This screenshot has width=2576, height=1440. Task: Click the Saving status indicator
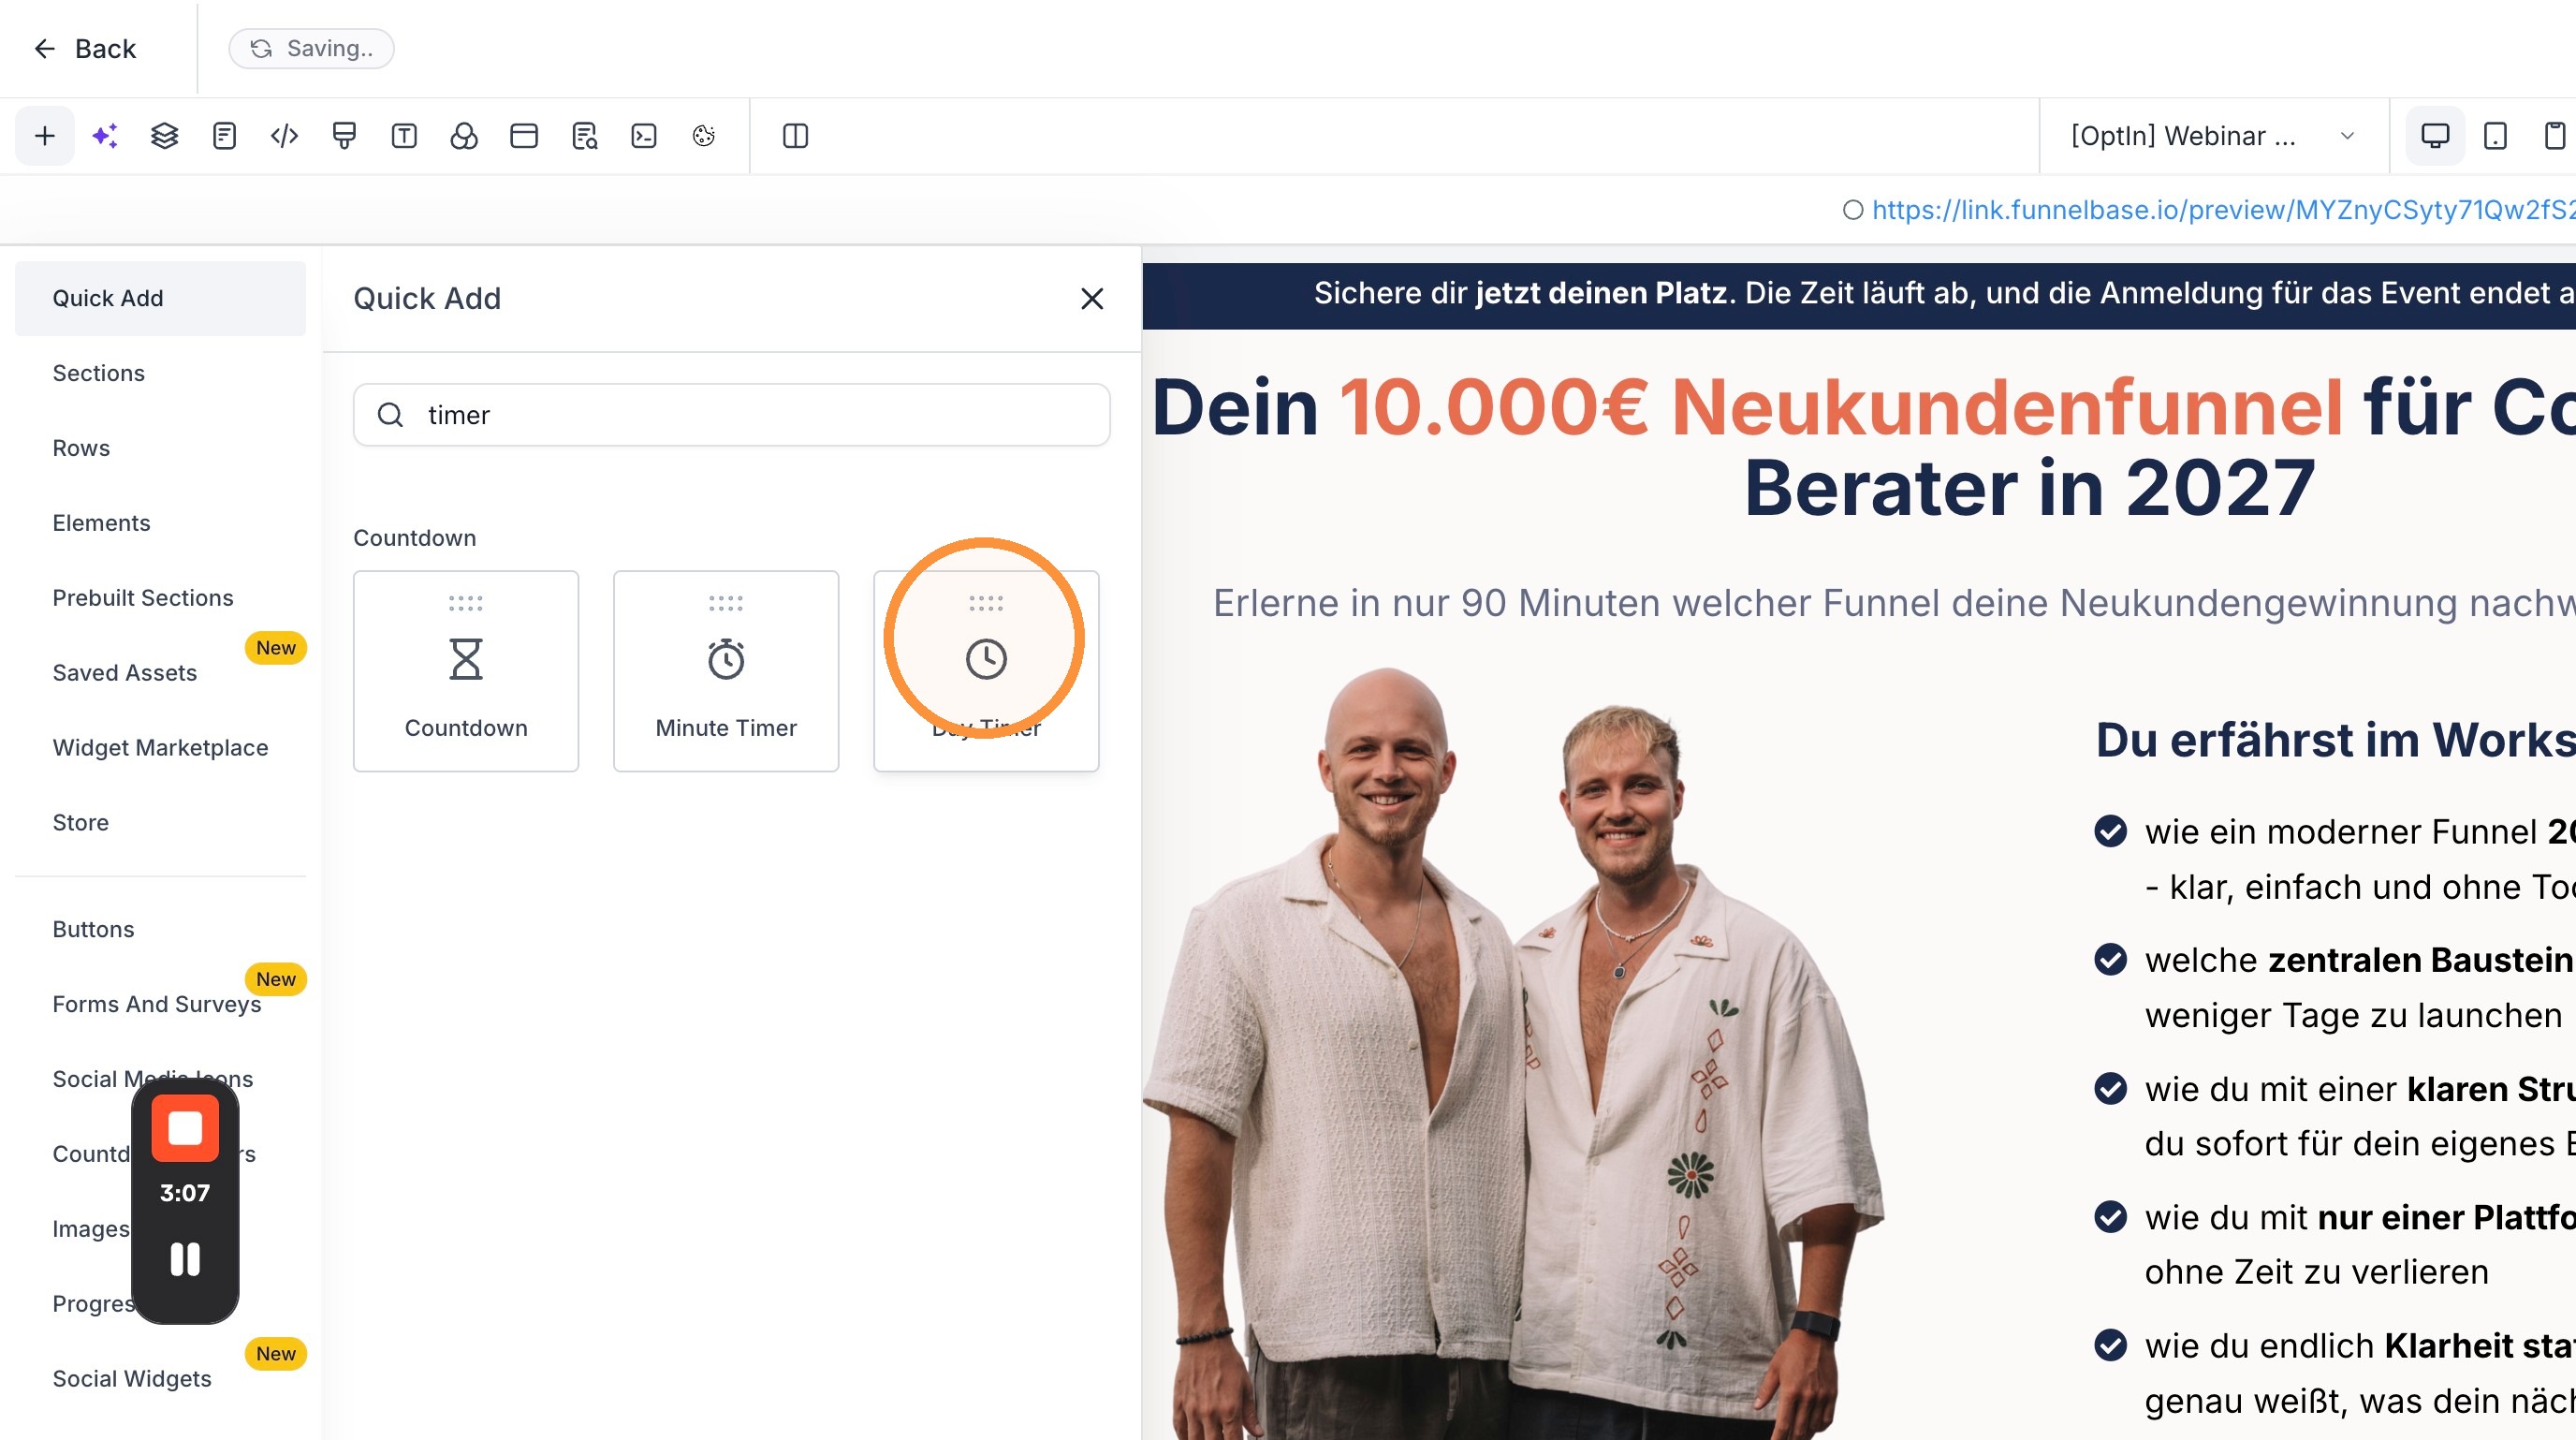coord(312,48)
